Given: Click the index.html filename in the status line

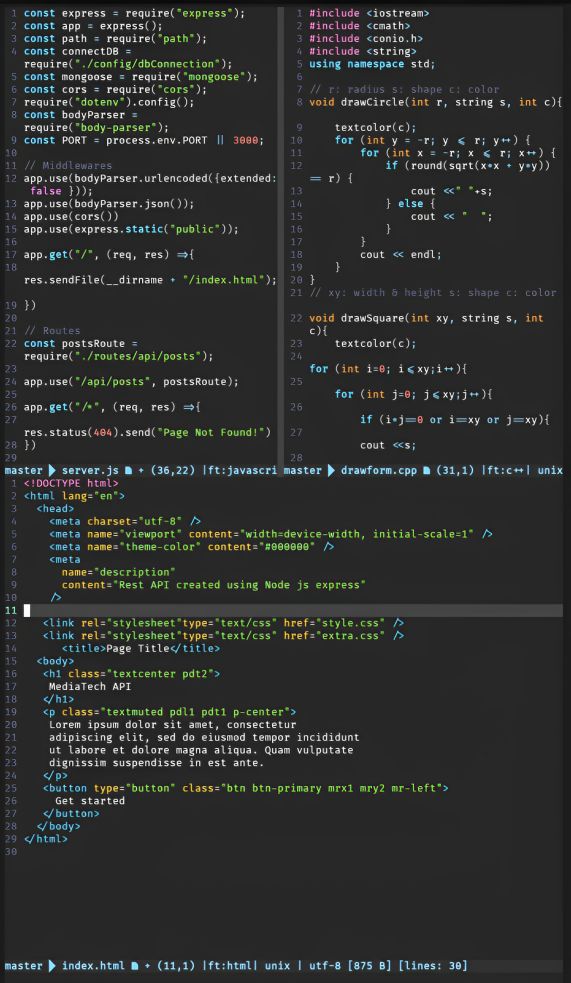Looking at the screenshot, I should point(93,965).
